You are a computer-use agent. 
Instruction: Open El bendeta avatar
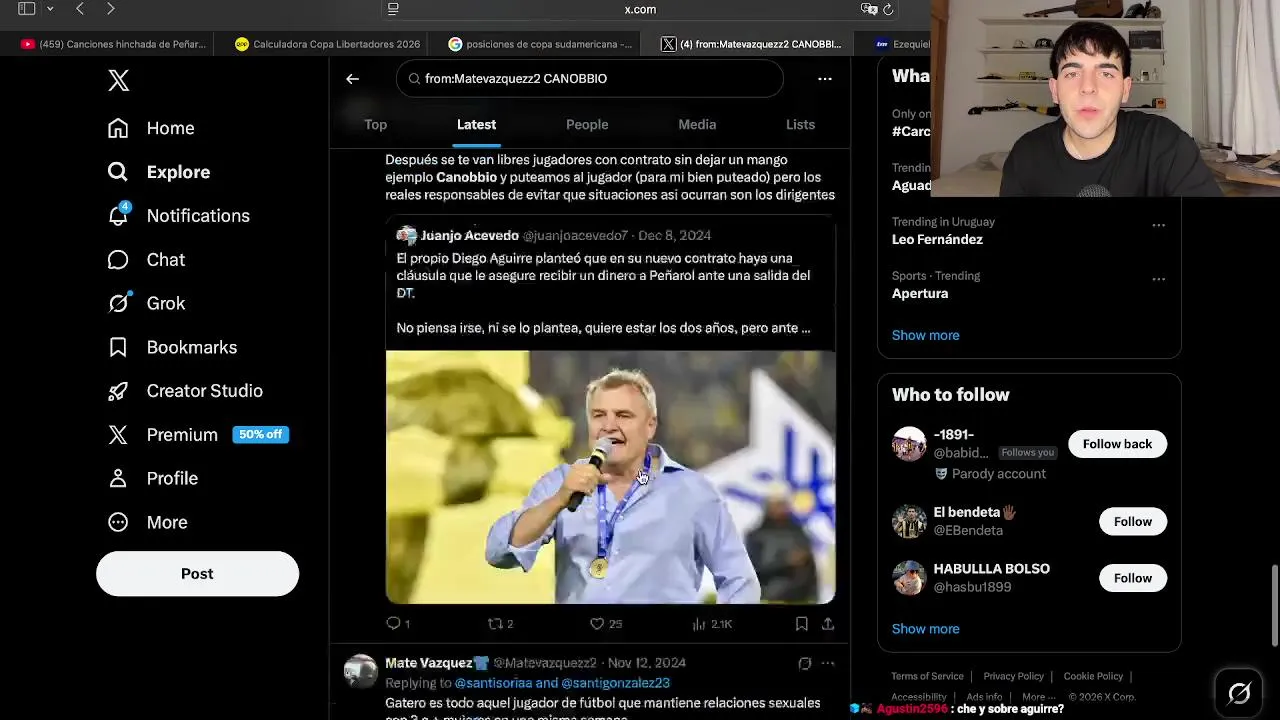pyautogui.click(x=909, y=521)
